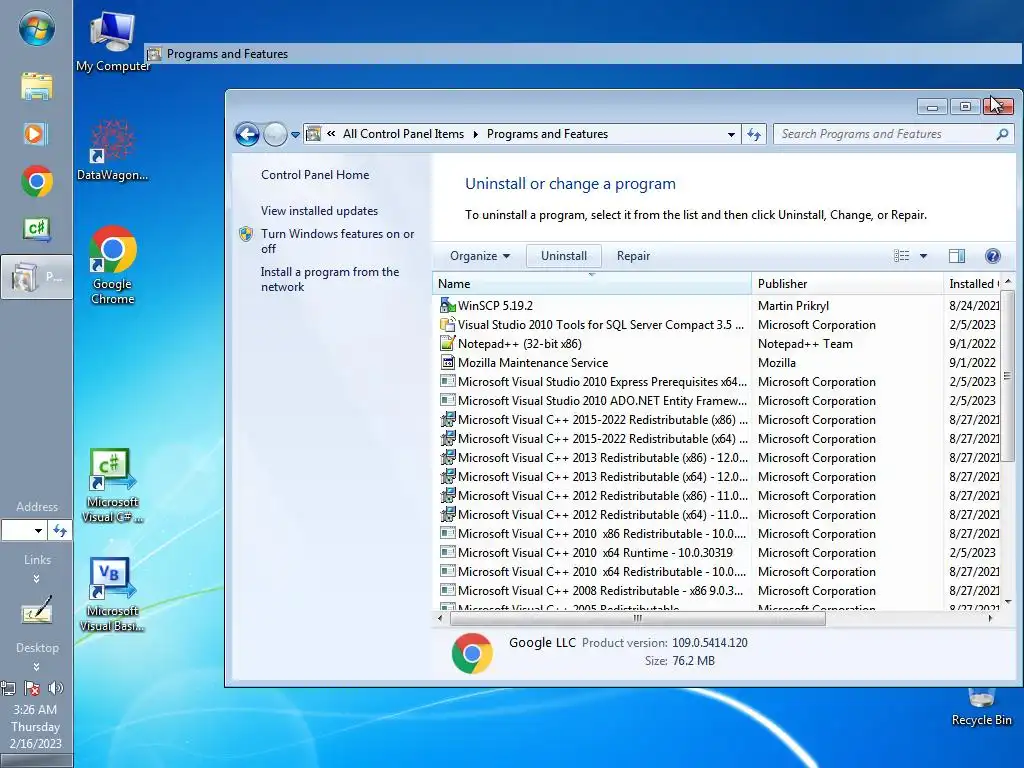The width and height of the screenshot is (1024, 768).
Task: Launch Windows Media Player from the taskbar
Action: click(x=35, y=134)
